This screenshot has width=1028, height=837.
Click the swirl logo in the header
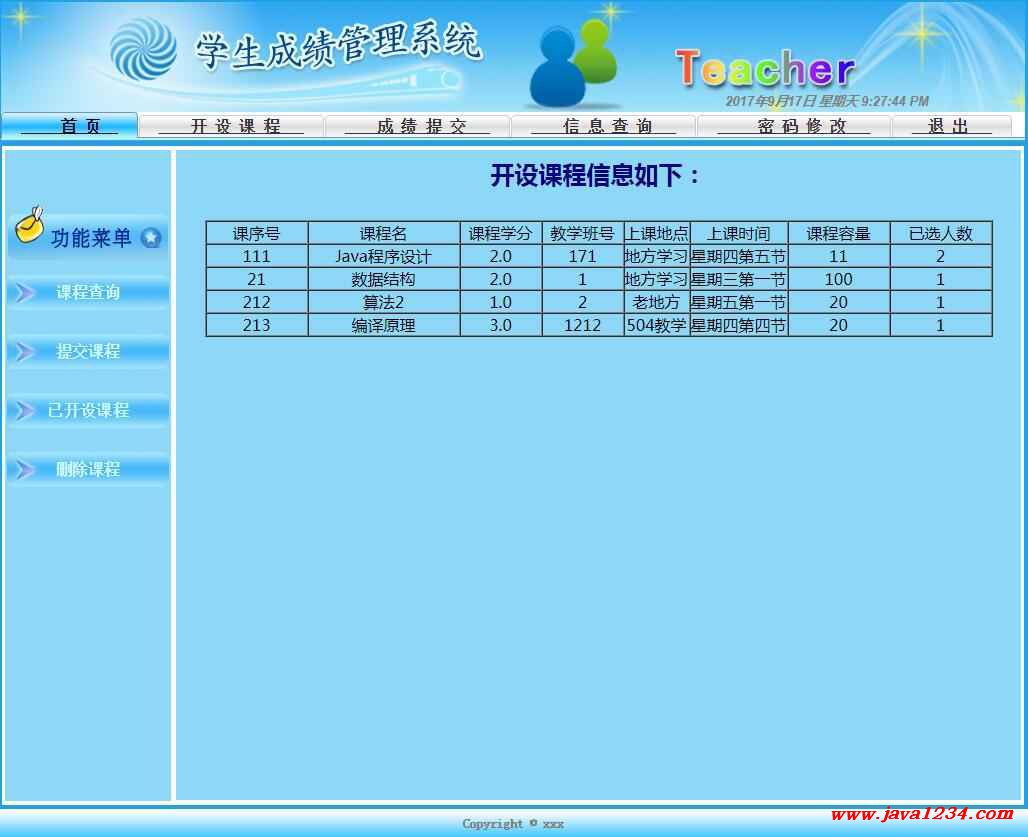[x=142, y=49]
